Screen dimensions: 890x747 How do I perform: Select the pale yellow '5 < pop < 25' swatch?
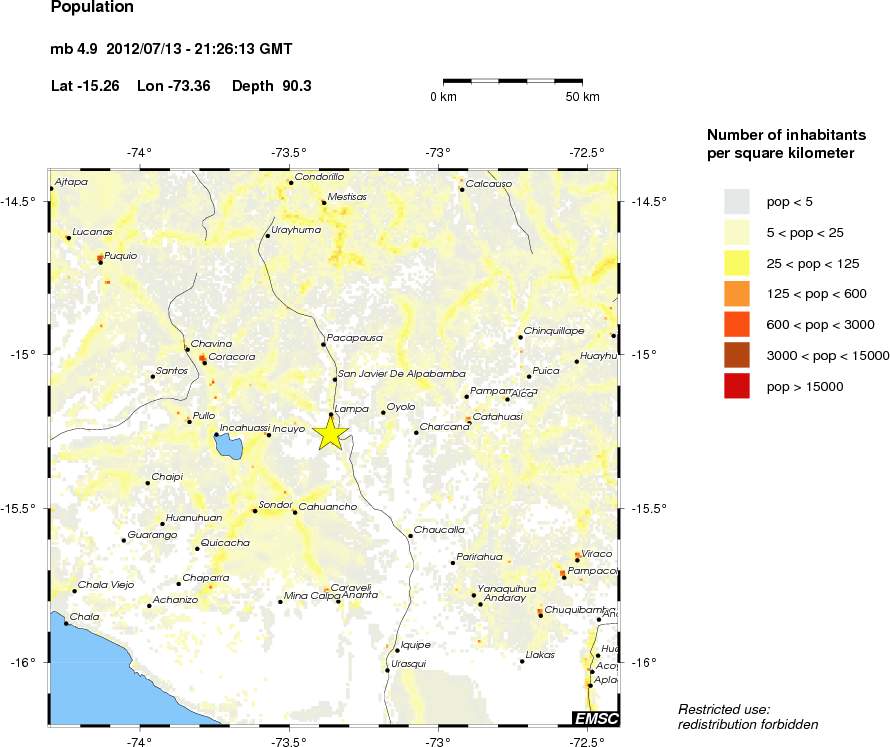point(736,232)
